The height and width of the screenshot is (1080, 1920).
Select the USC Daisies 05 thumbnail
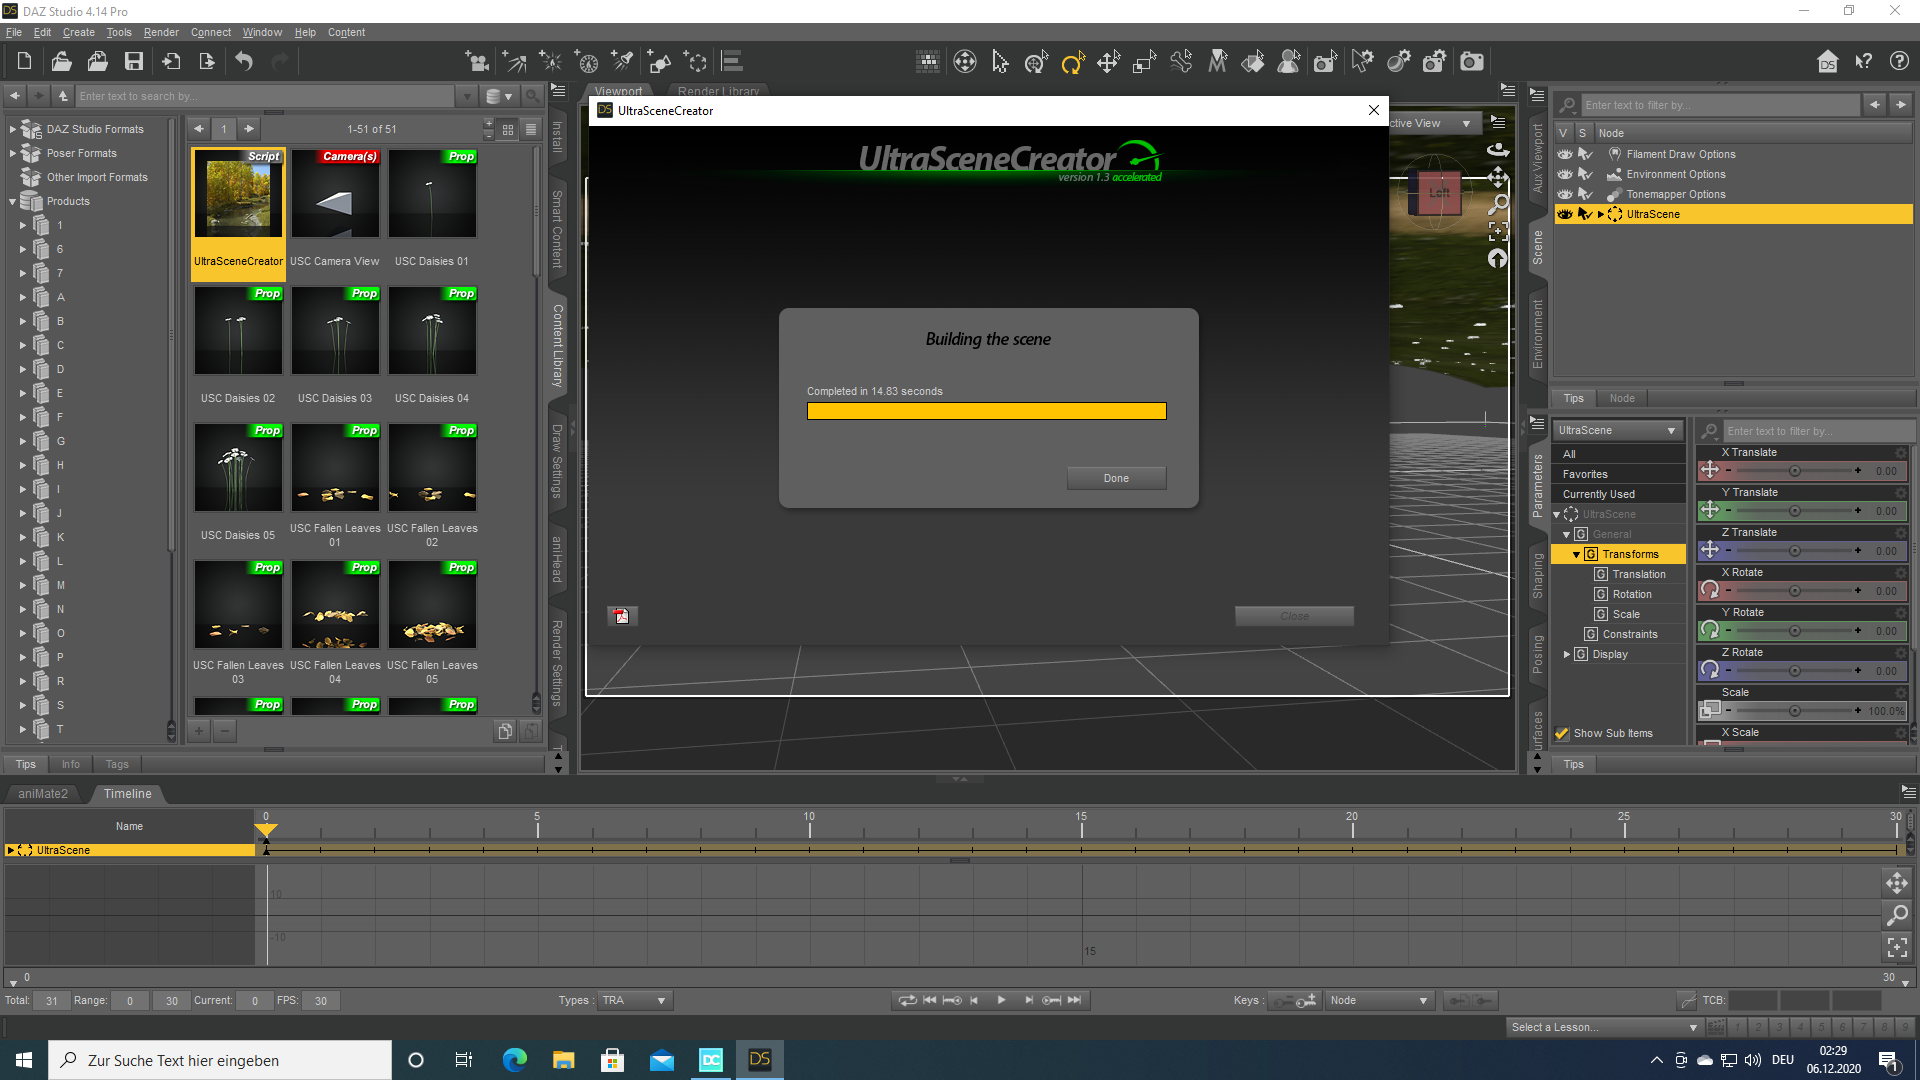click(238, 468)
